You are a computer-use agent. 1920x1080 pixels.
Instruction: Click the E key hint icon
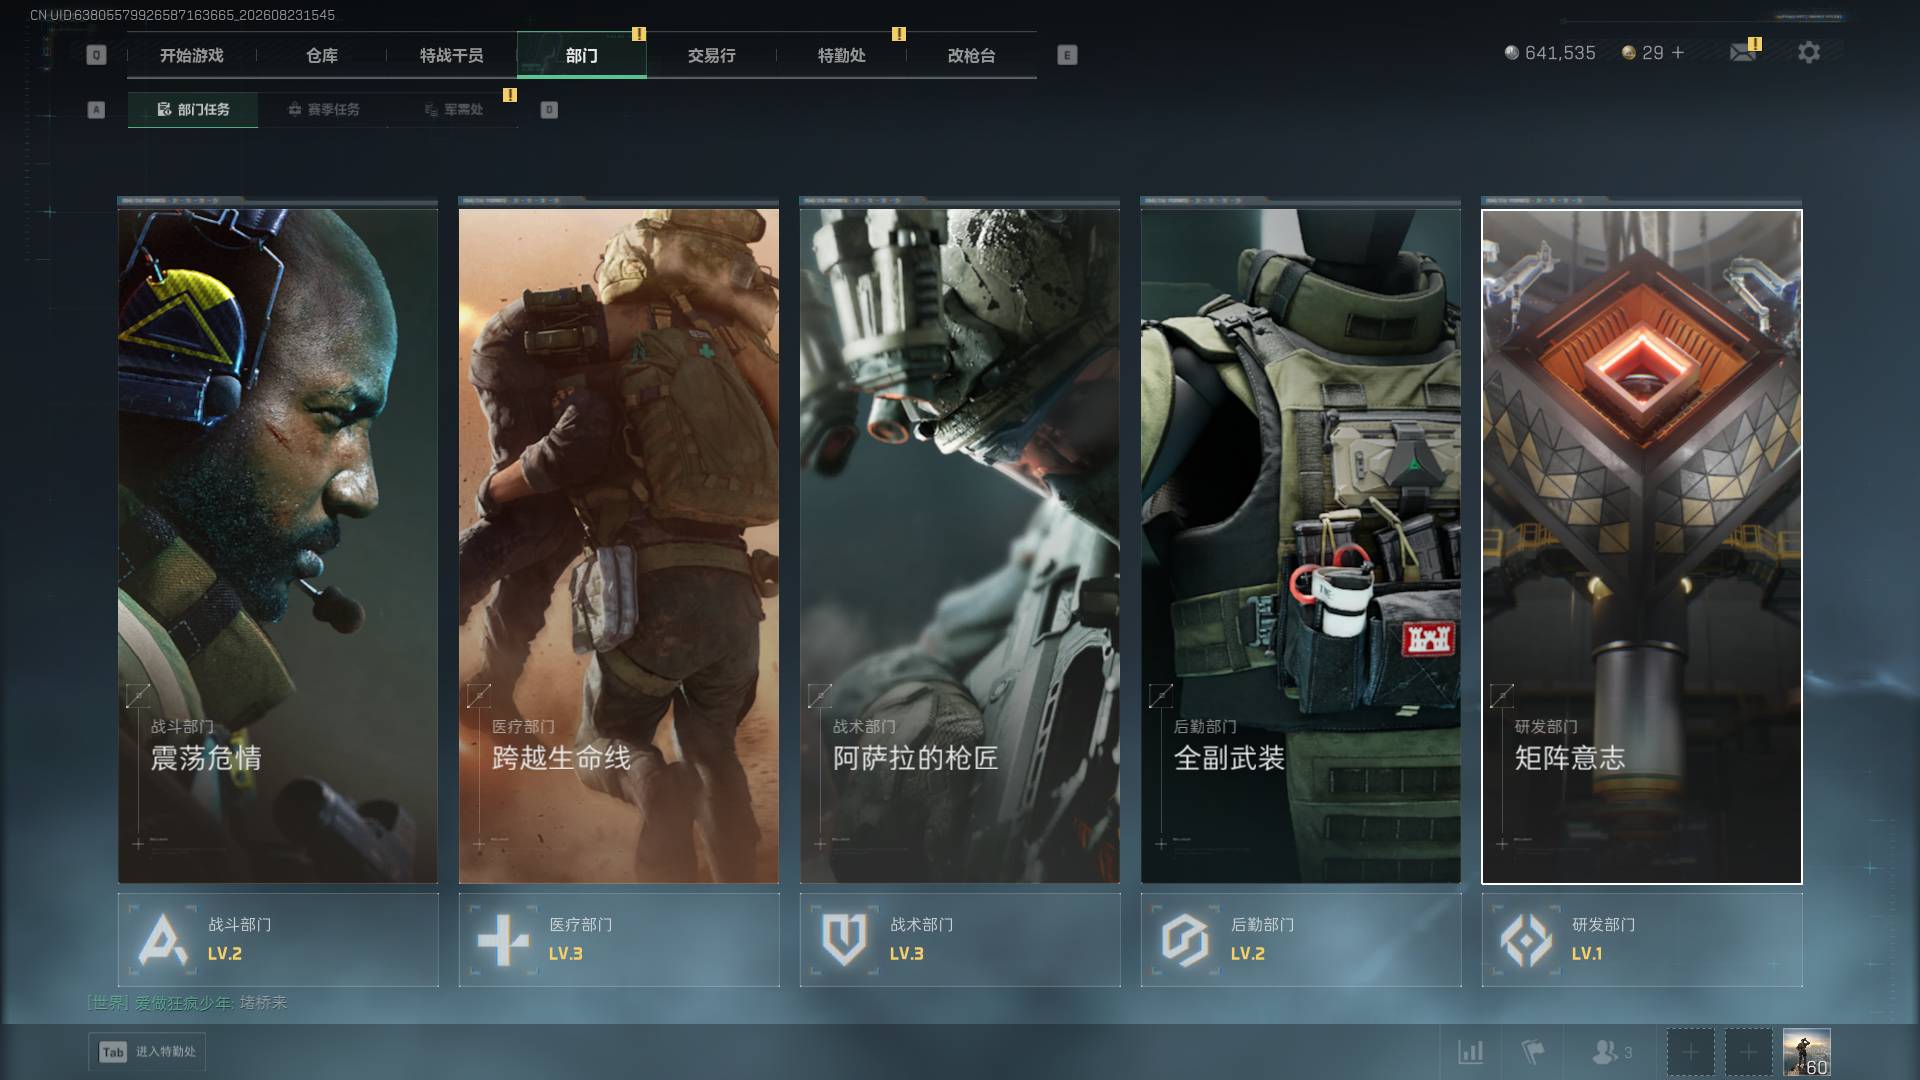coord(1067,55)
